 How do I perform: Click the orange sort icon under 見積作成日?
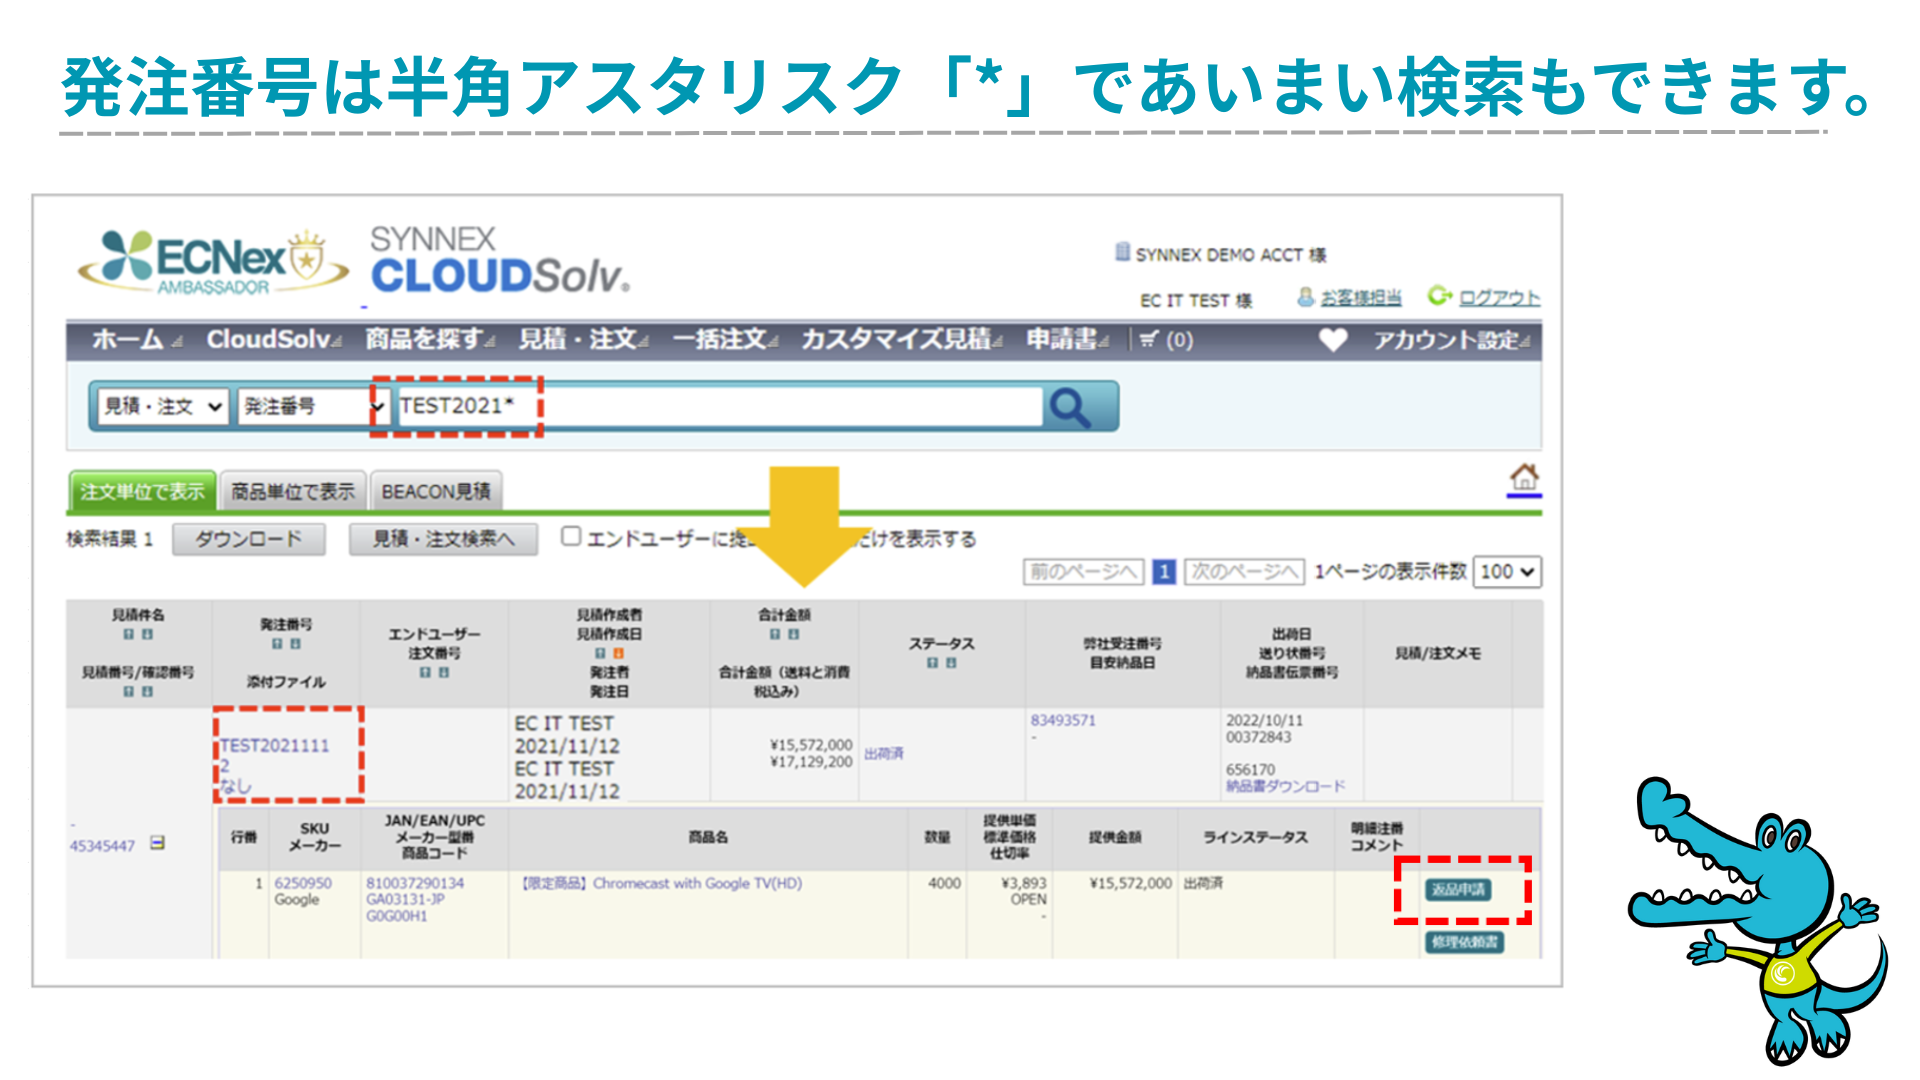pos(618,654)
